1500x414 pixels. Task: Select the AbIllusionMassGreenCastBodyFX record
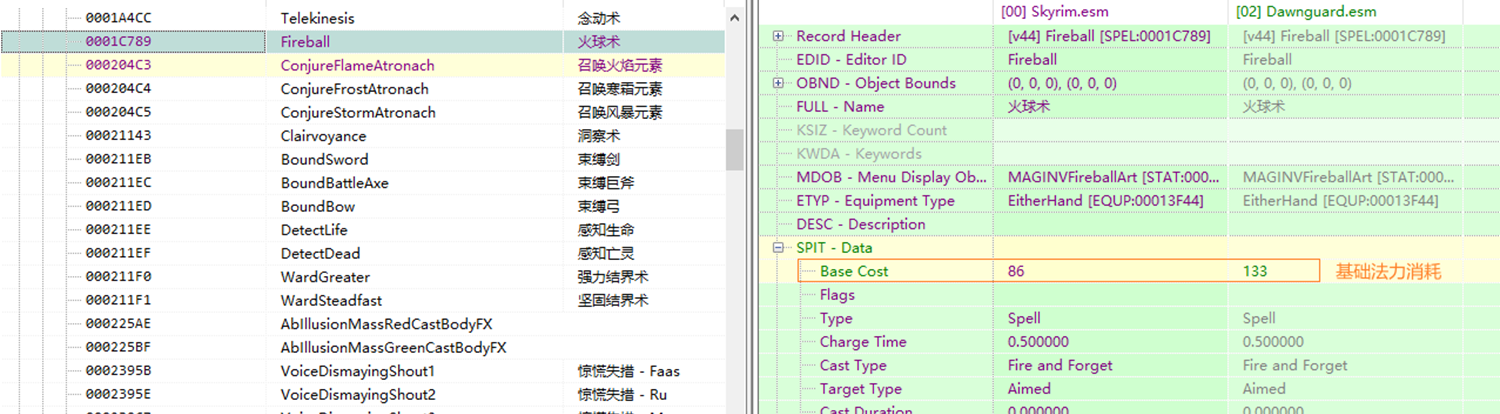(363, 347)
